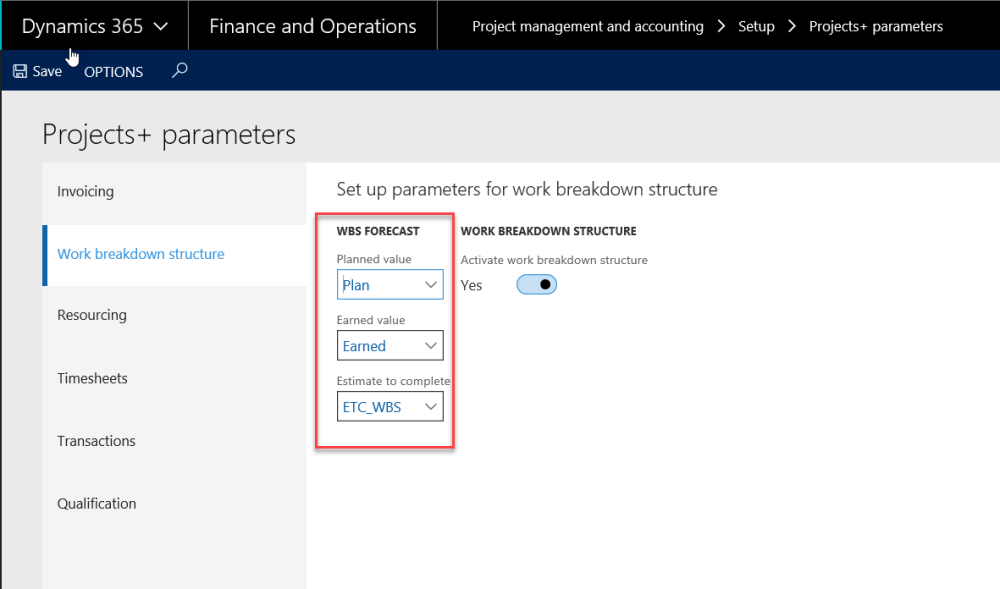Switch to the Transactions tab
The image size is (1000, 589).
point(96,441)
